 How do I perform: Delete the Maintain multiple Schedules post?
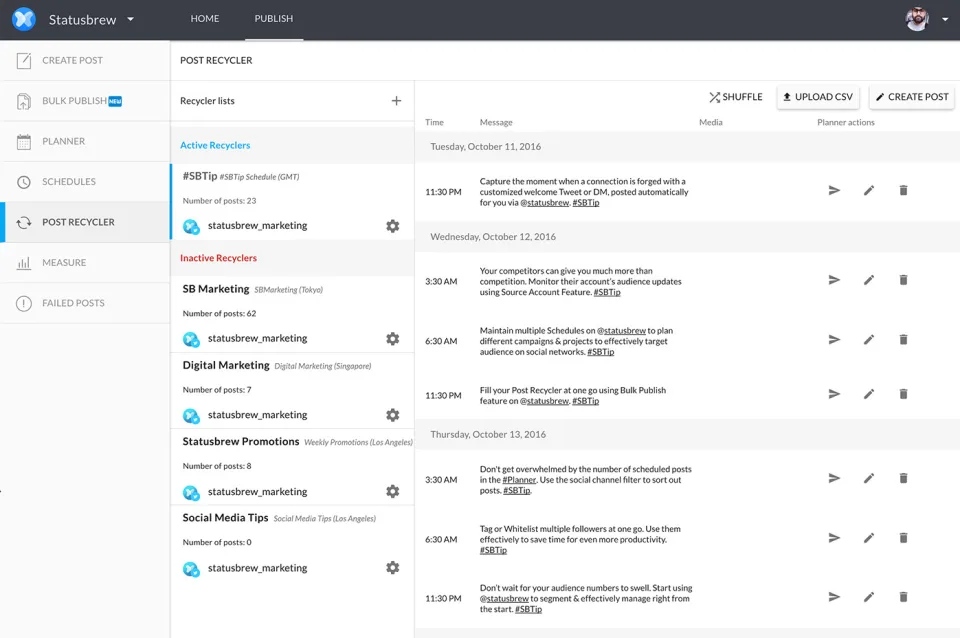tap(903, 339)
